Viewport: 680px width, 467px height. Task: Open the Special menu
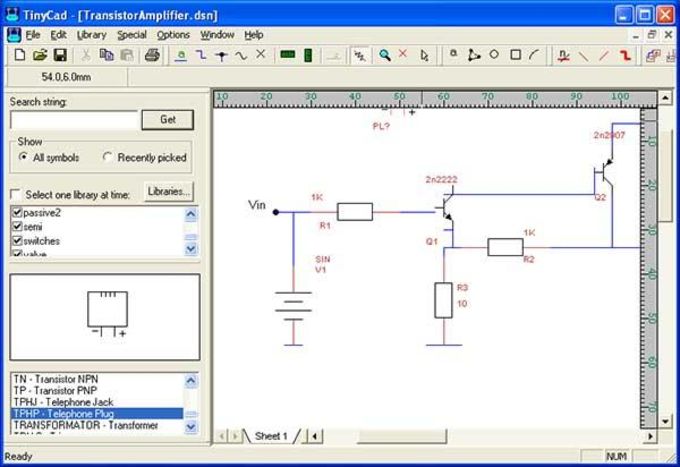pyautogui.click(x=132, y=35)
